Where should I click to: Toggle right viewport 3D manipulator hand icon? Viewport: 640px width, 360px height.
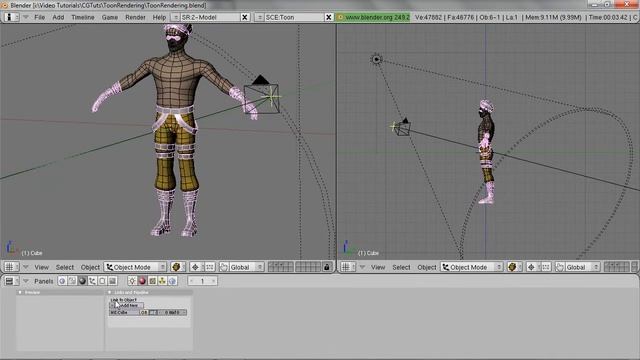point(560,267)
